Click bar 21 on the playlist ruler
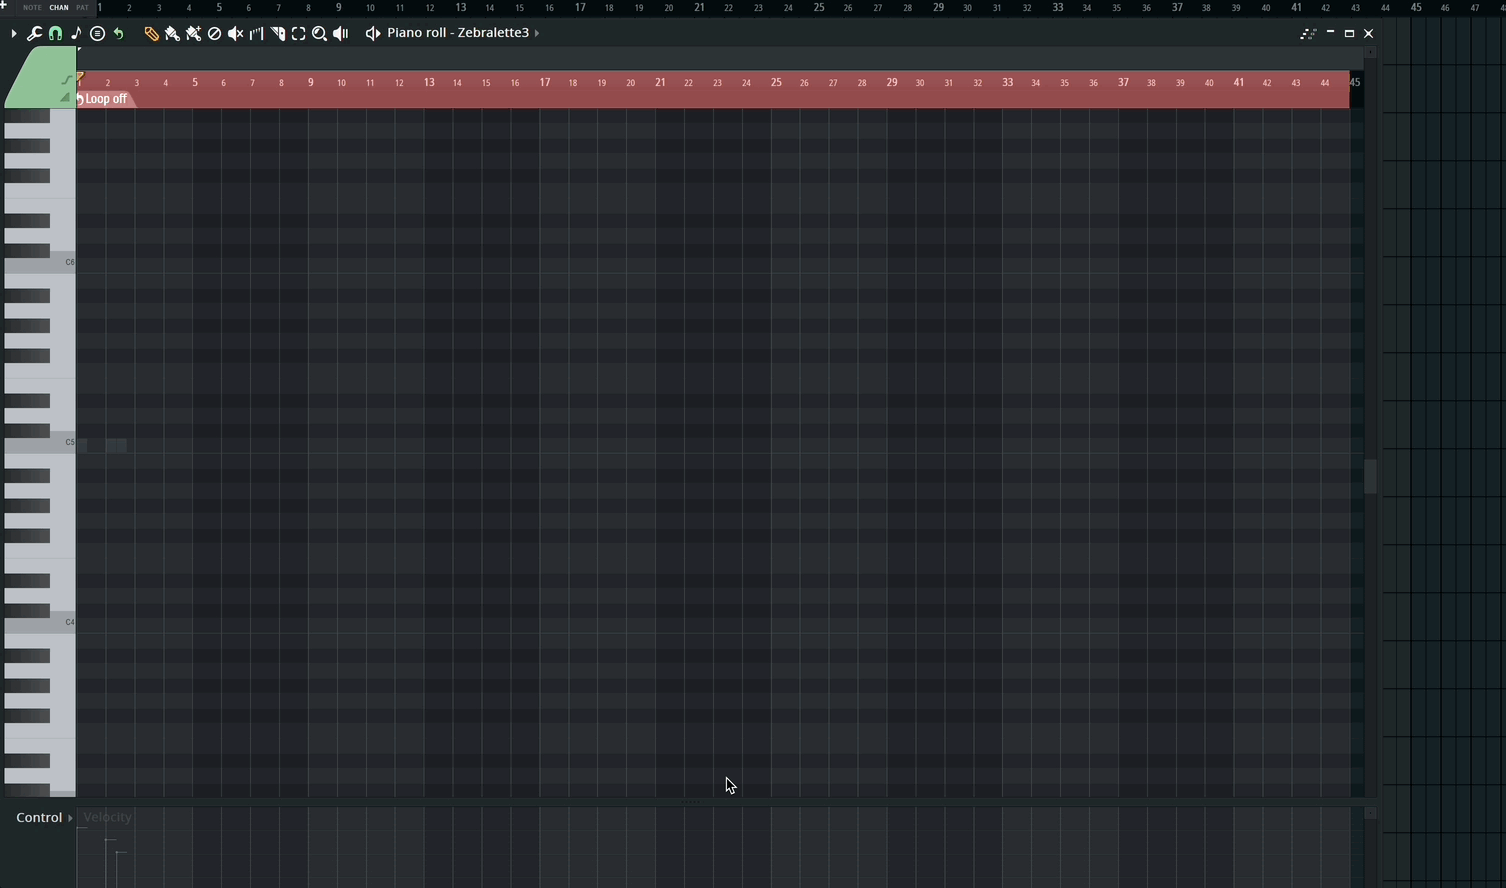The image size is (1506, 888). tap(699, 7)
